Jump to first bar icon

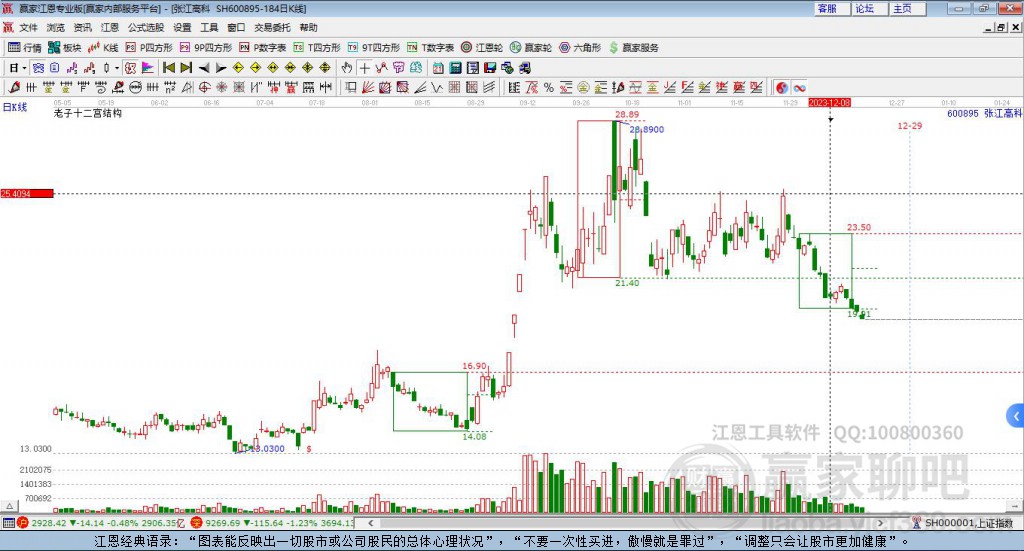point(168,68)
